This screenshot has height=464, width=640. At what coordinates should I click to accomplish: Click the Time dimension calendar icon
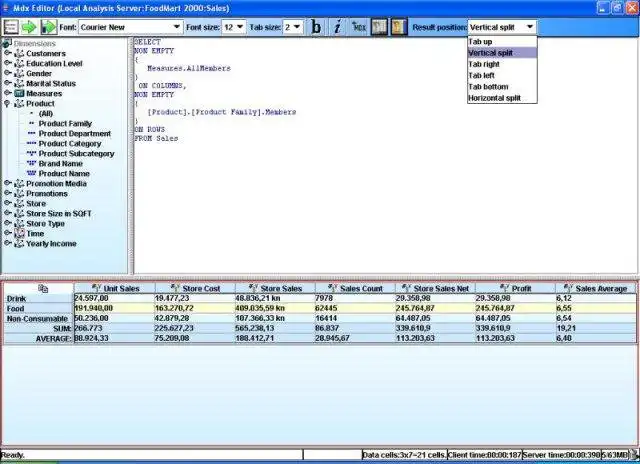[19, 233]
